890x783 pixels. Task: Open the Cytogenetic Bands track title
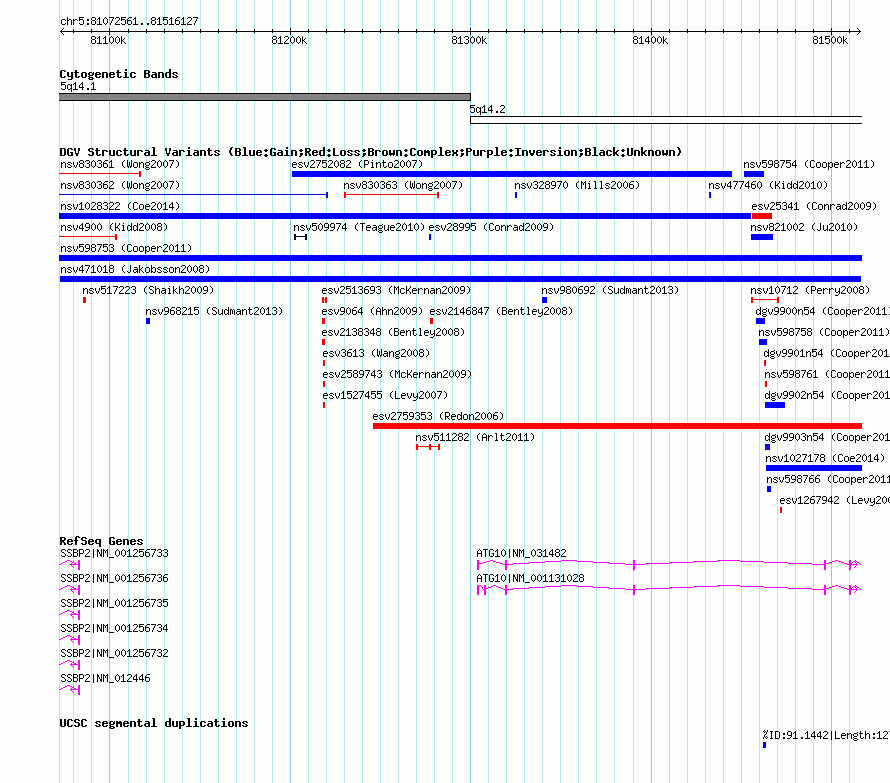point(119,74)
